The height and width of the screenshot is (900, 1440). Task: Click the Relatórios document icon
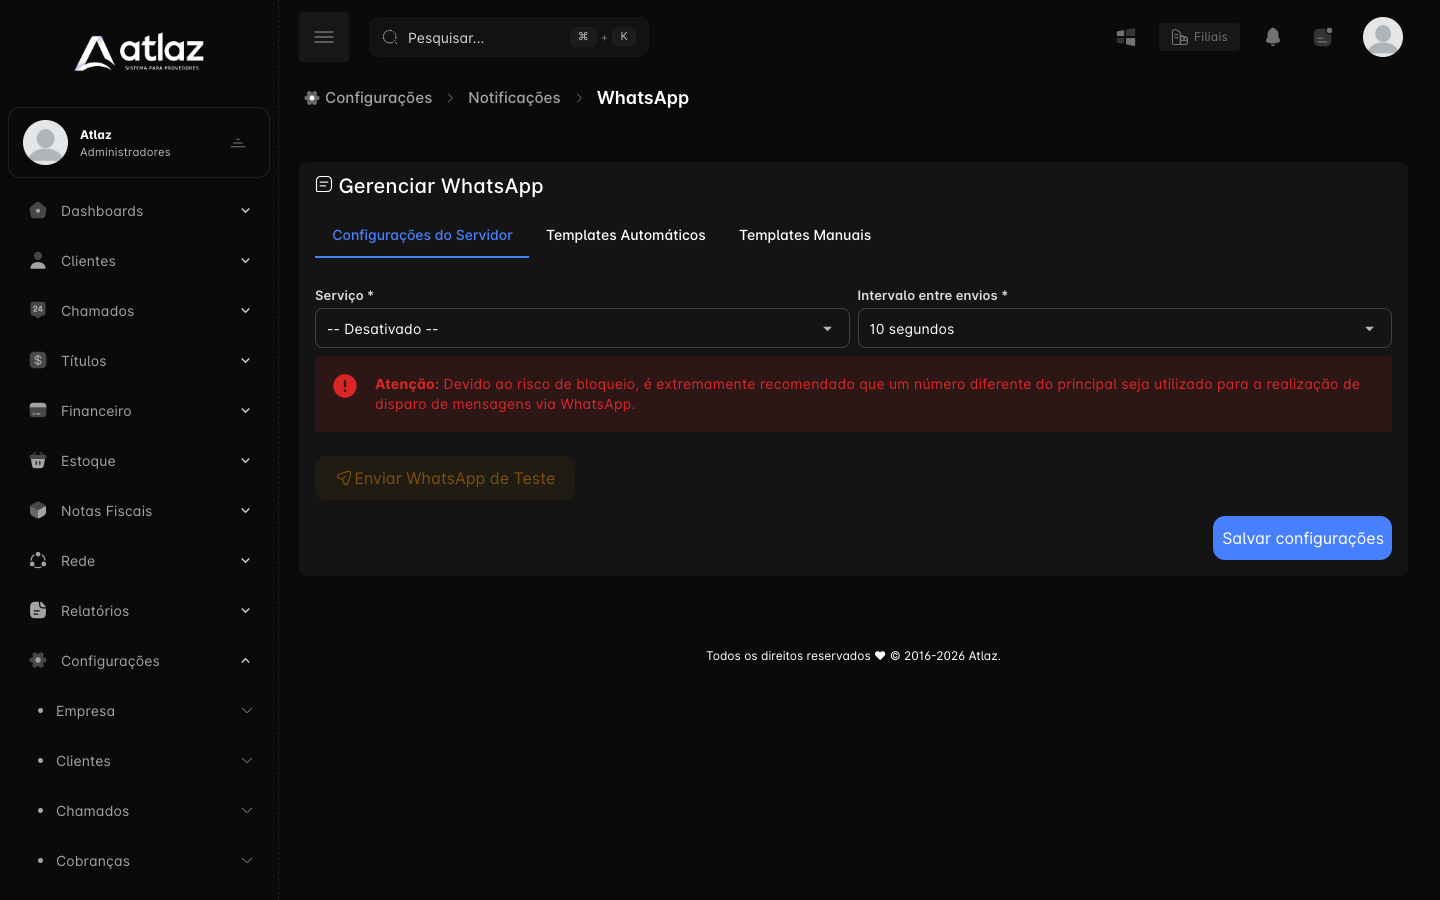point(38,610)
